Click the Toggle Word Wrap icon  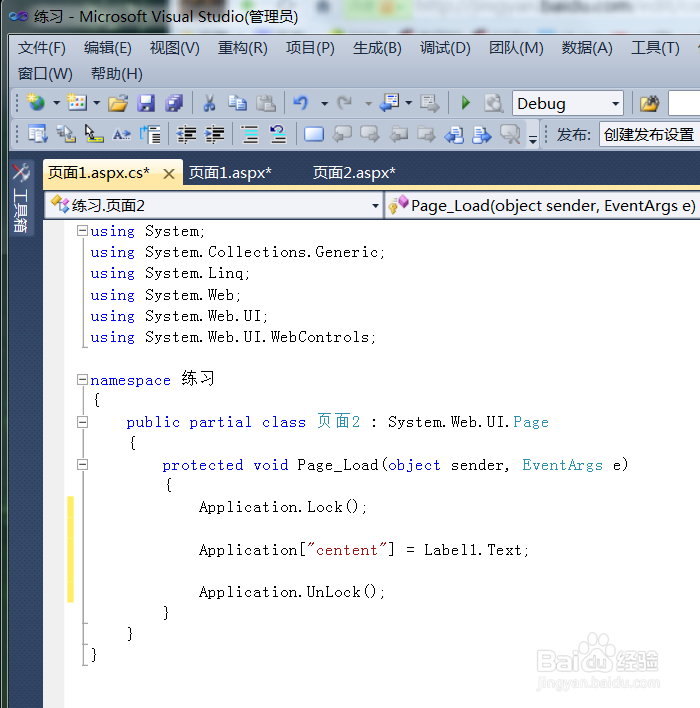150,134
